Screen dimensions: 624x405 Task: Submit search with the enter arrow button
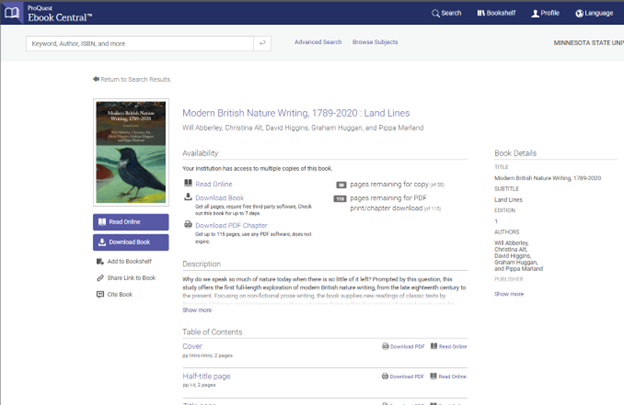262,43
